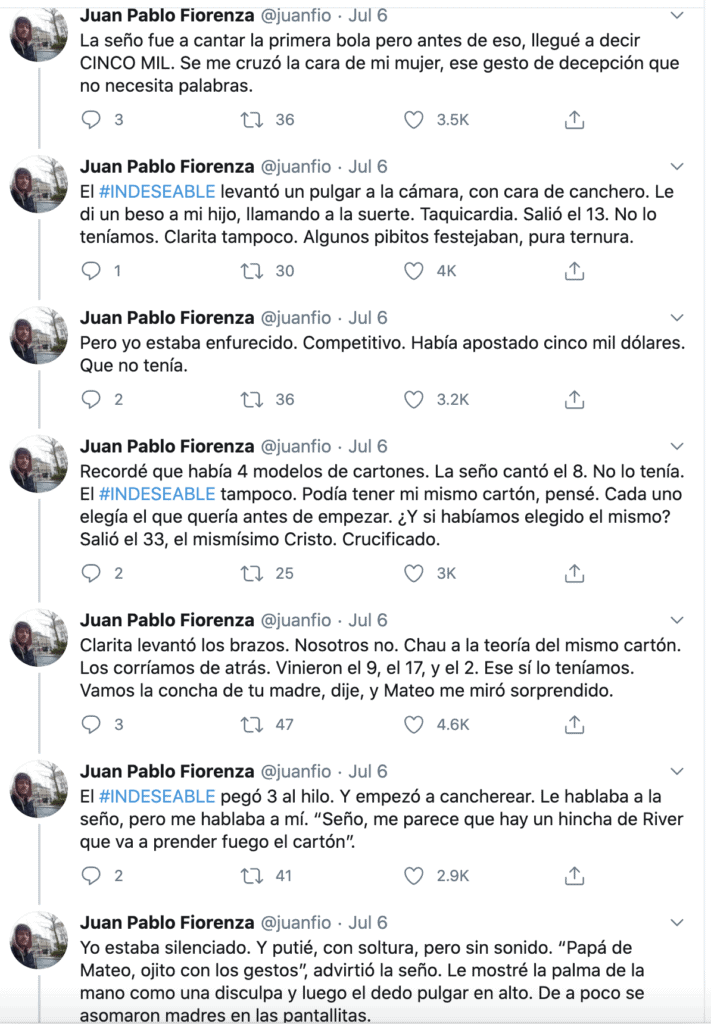This screenshot has height=1024, width=711.
Task: Reply to the 'CINCO MIL' tweet
Action: (91, 120)
